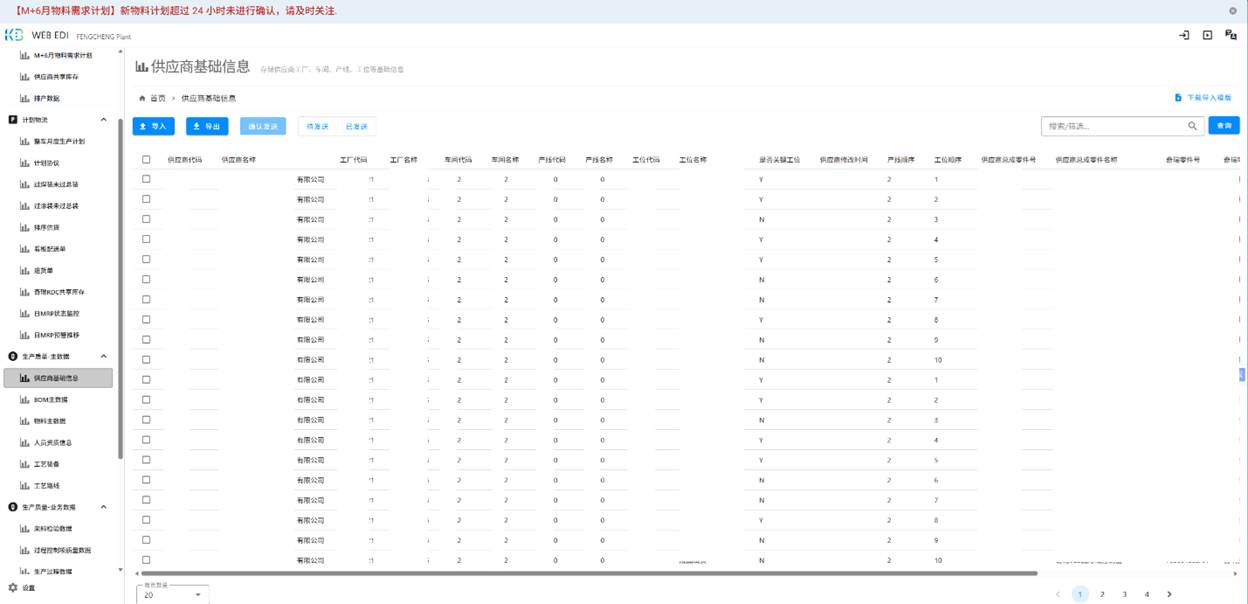Viewport: 1248px width, 604px height.
Task: Click the blue 导入 button
Action: tap(154, 127)
